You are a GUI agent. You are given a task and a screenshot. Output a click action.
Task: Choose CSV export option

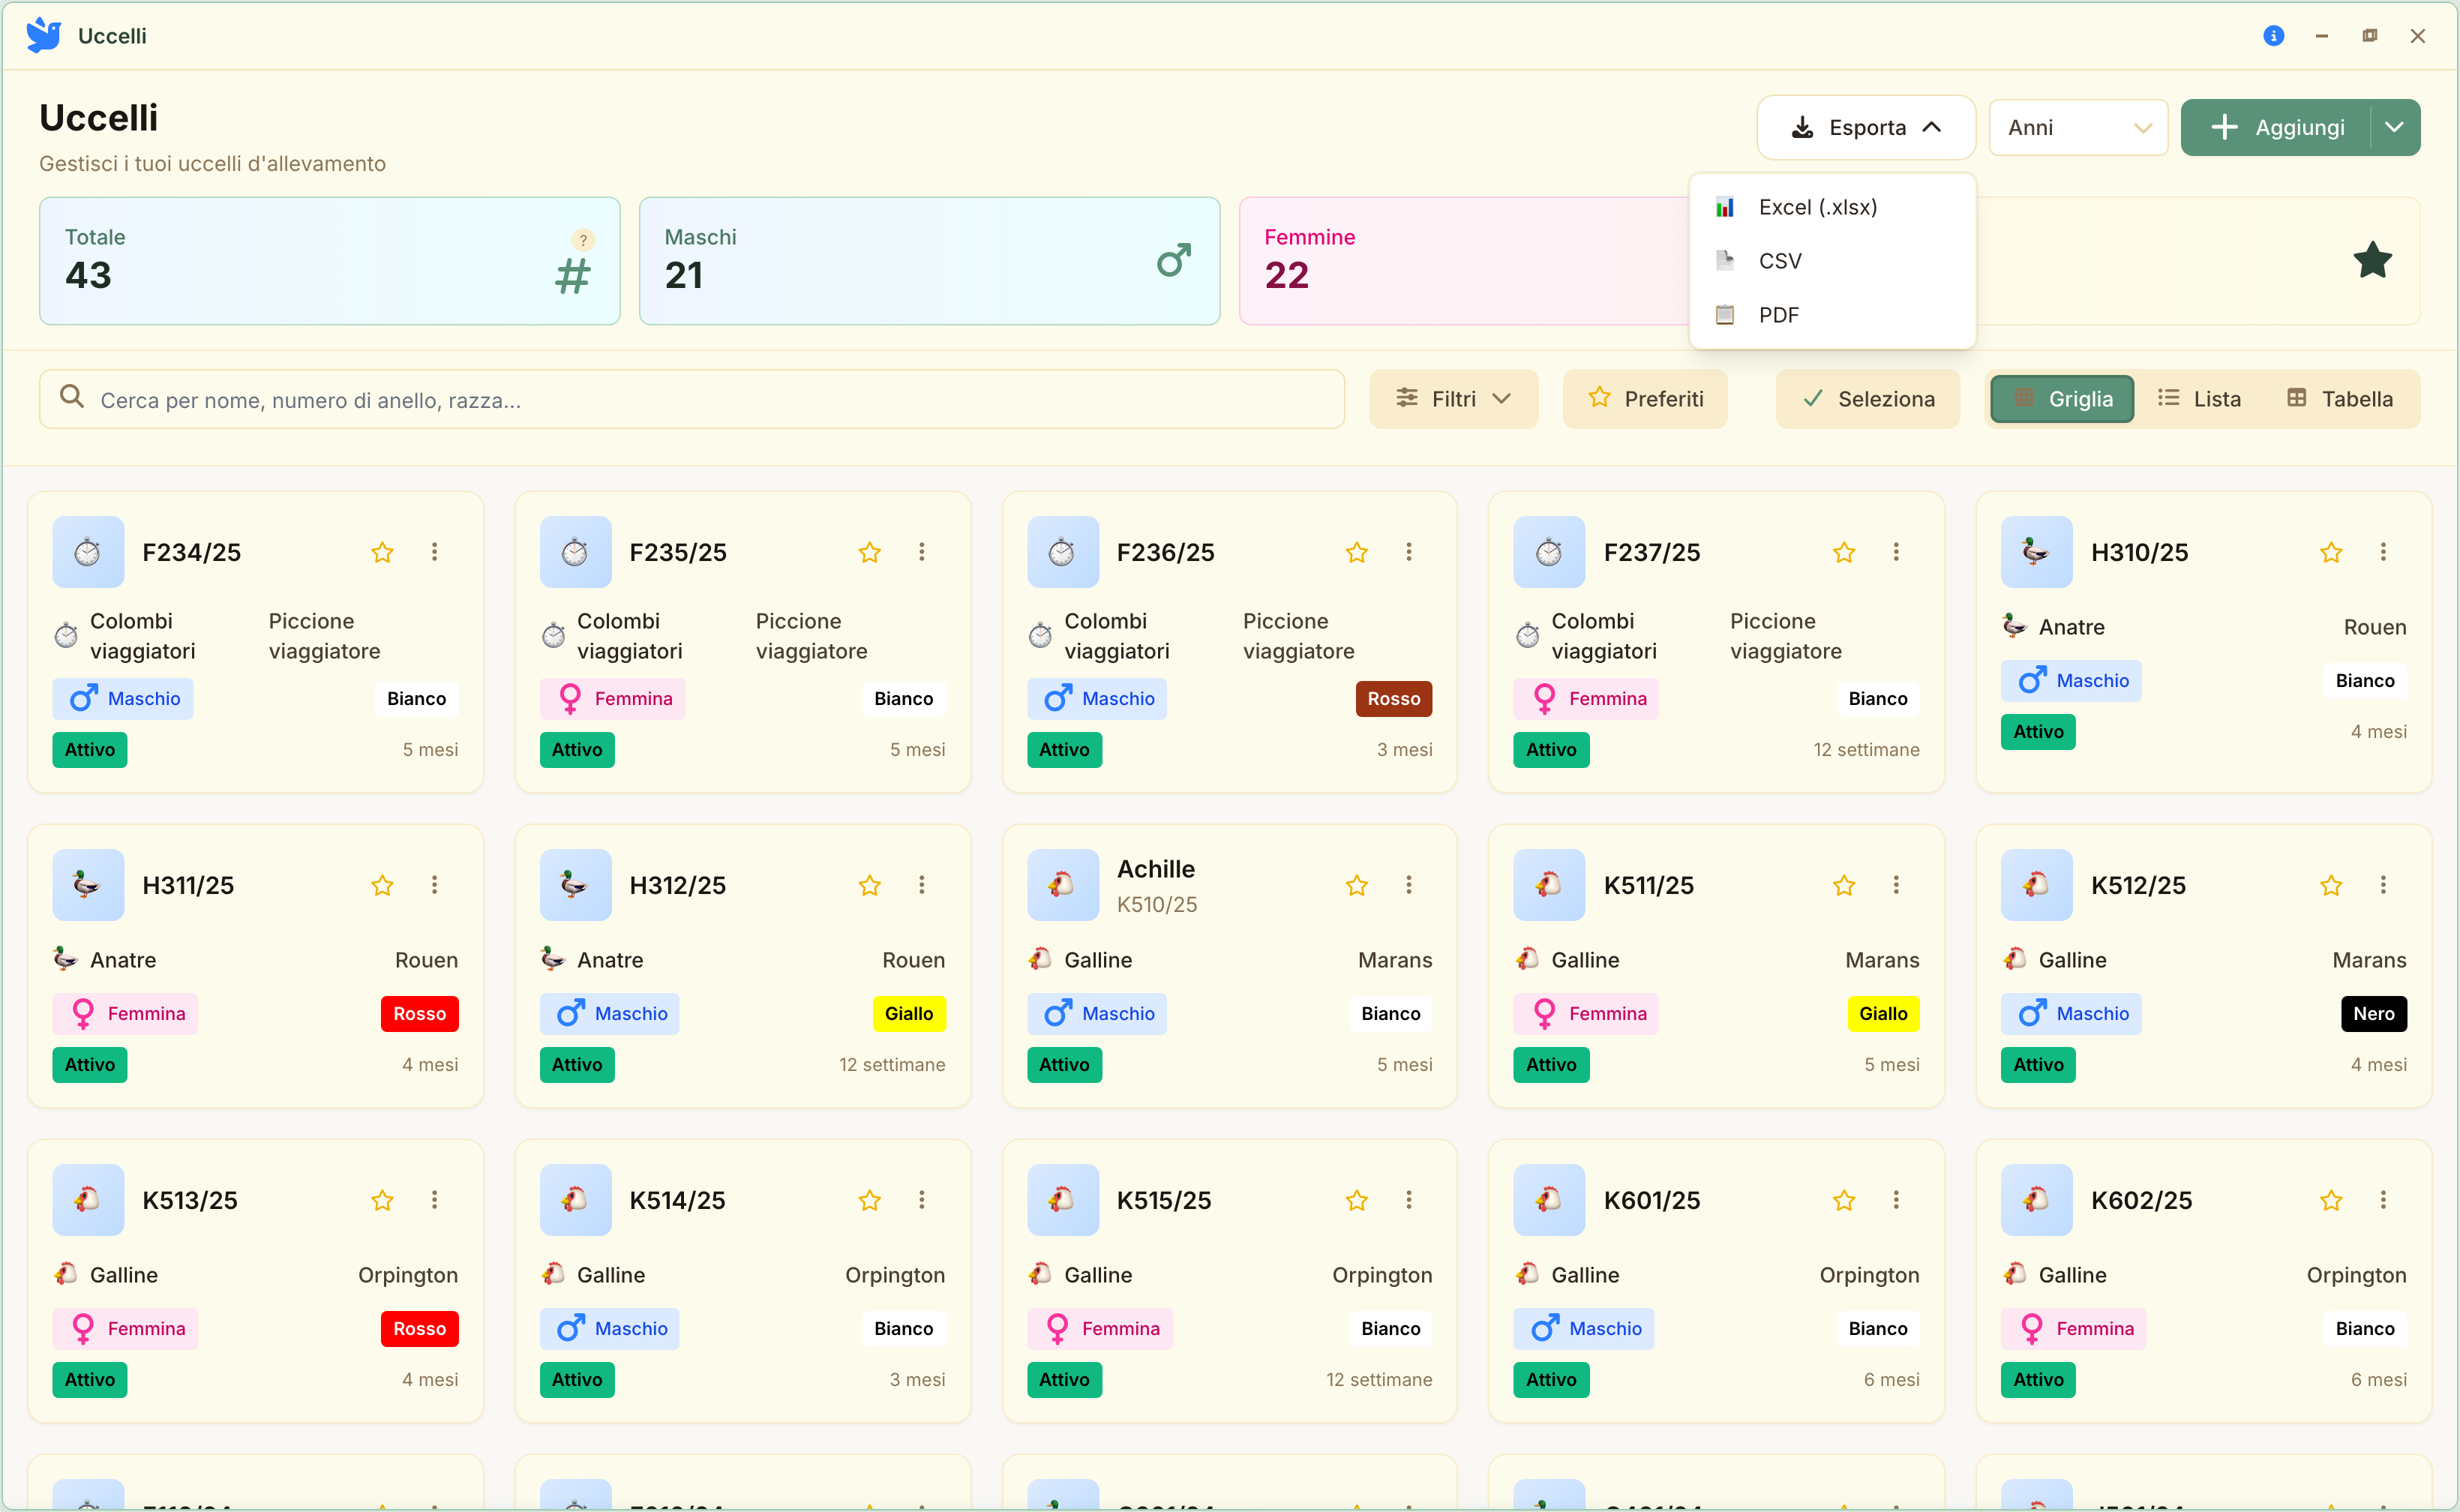(1832, 261)
